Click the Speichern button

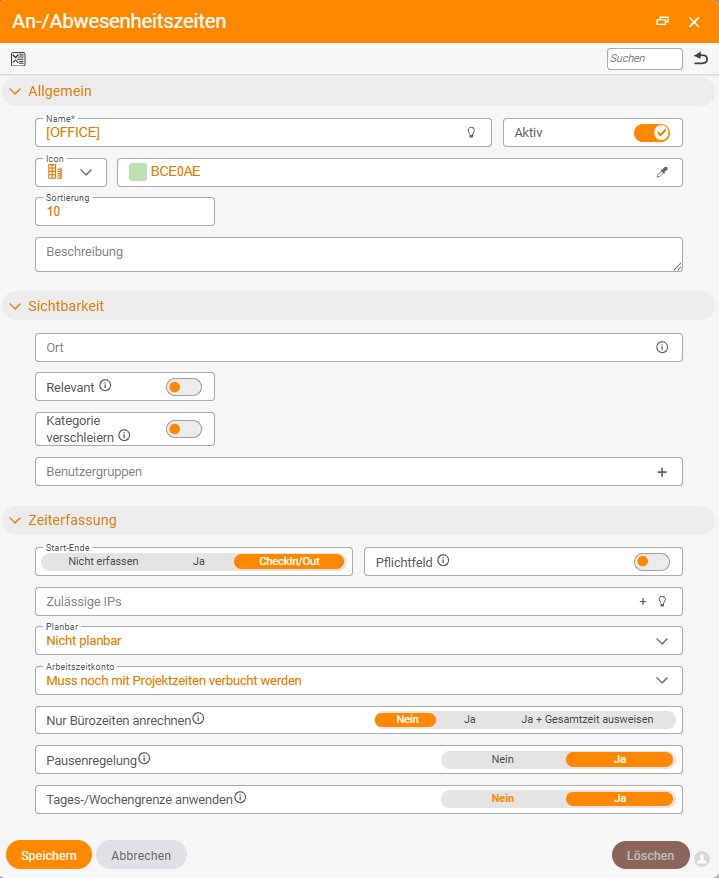pyautogui.click(x=49, y=854)
